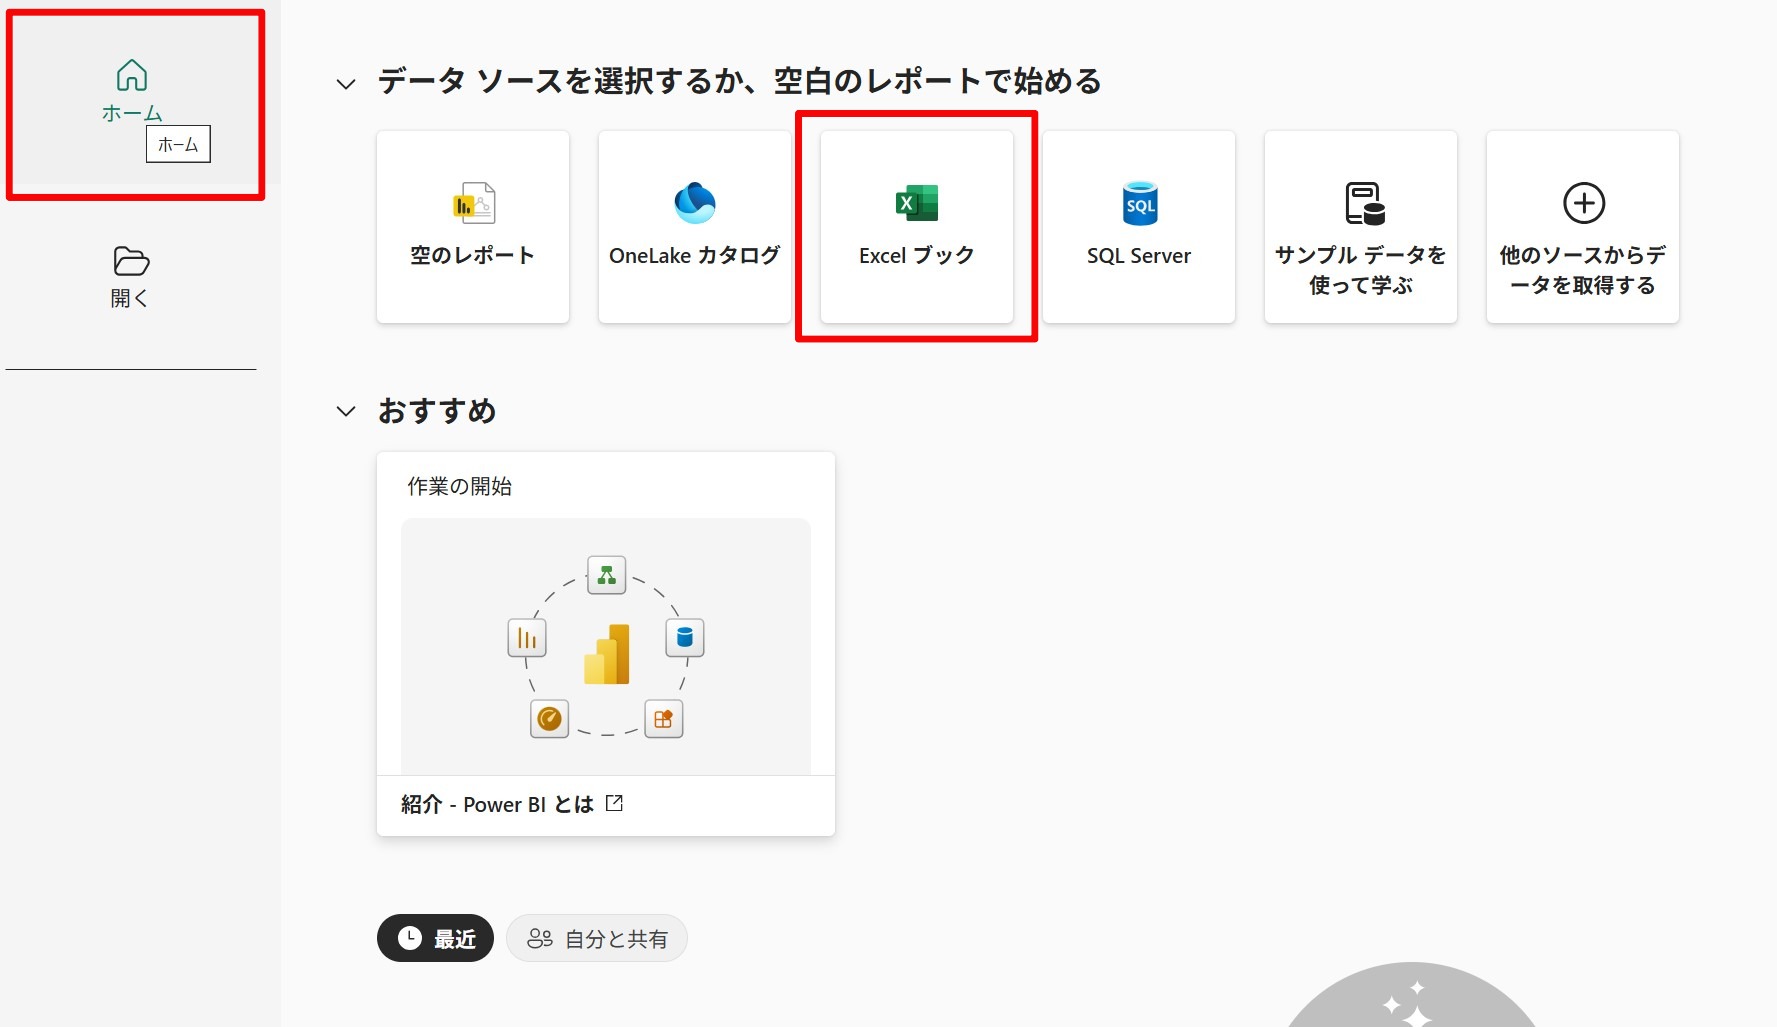Choose the OneLake カタログ icon
1777x1027 pixels.
695,203
